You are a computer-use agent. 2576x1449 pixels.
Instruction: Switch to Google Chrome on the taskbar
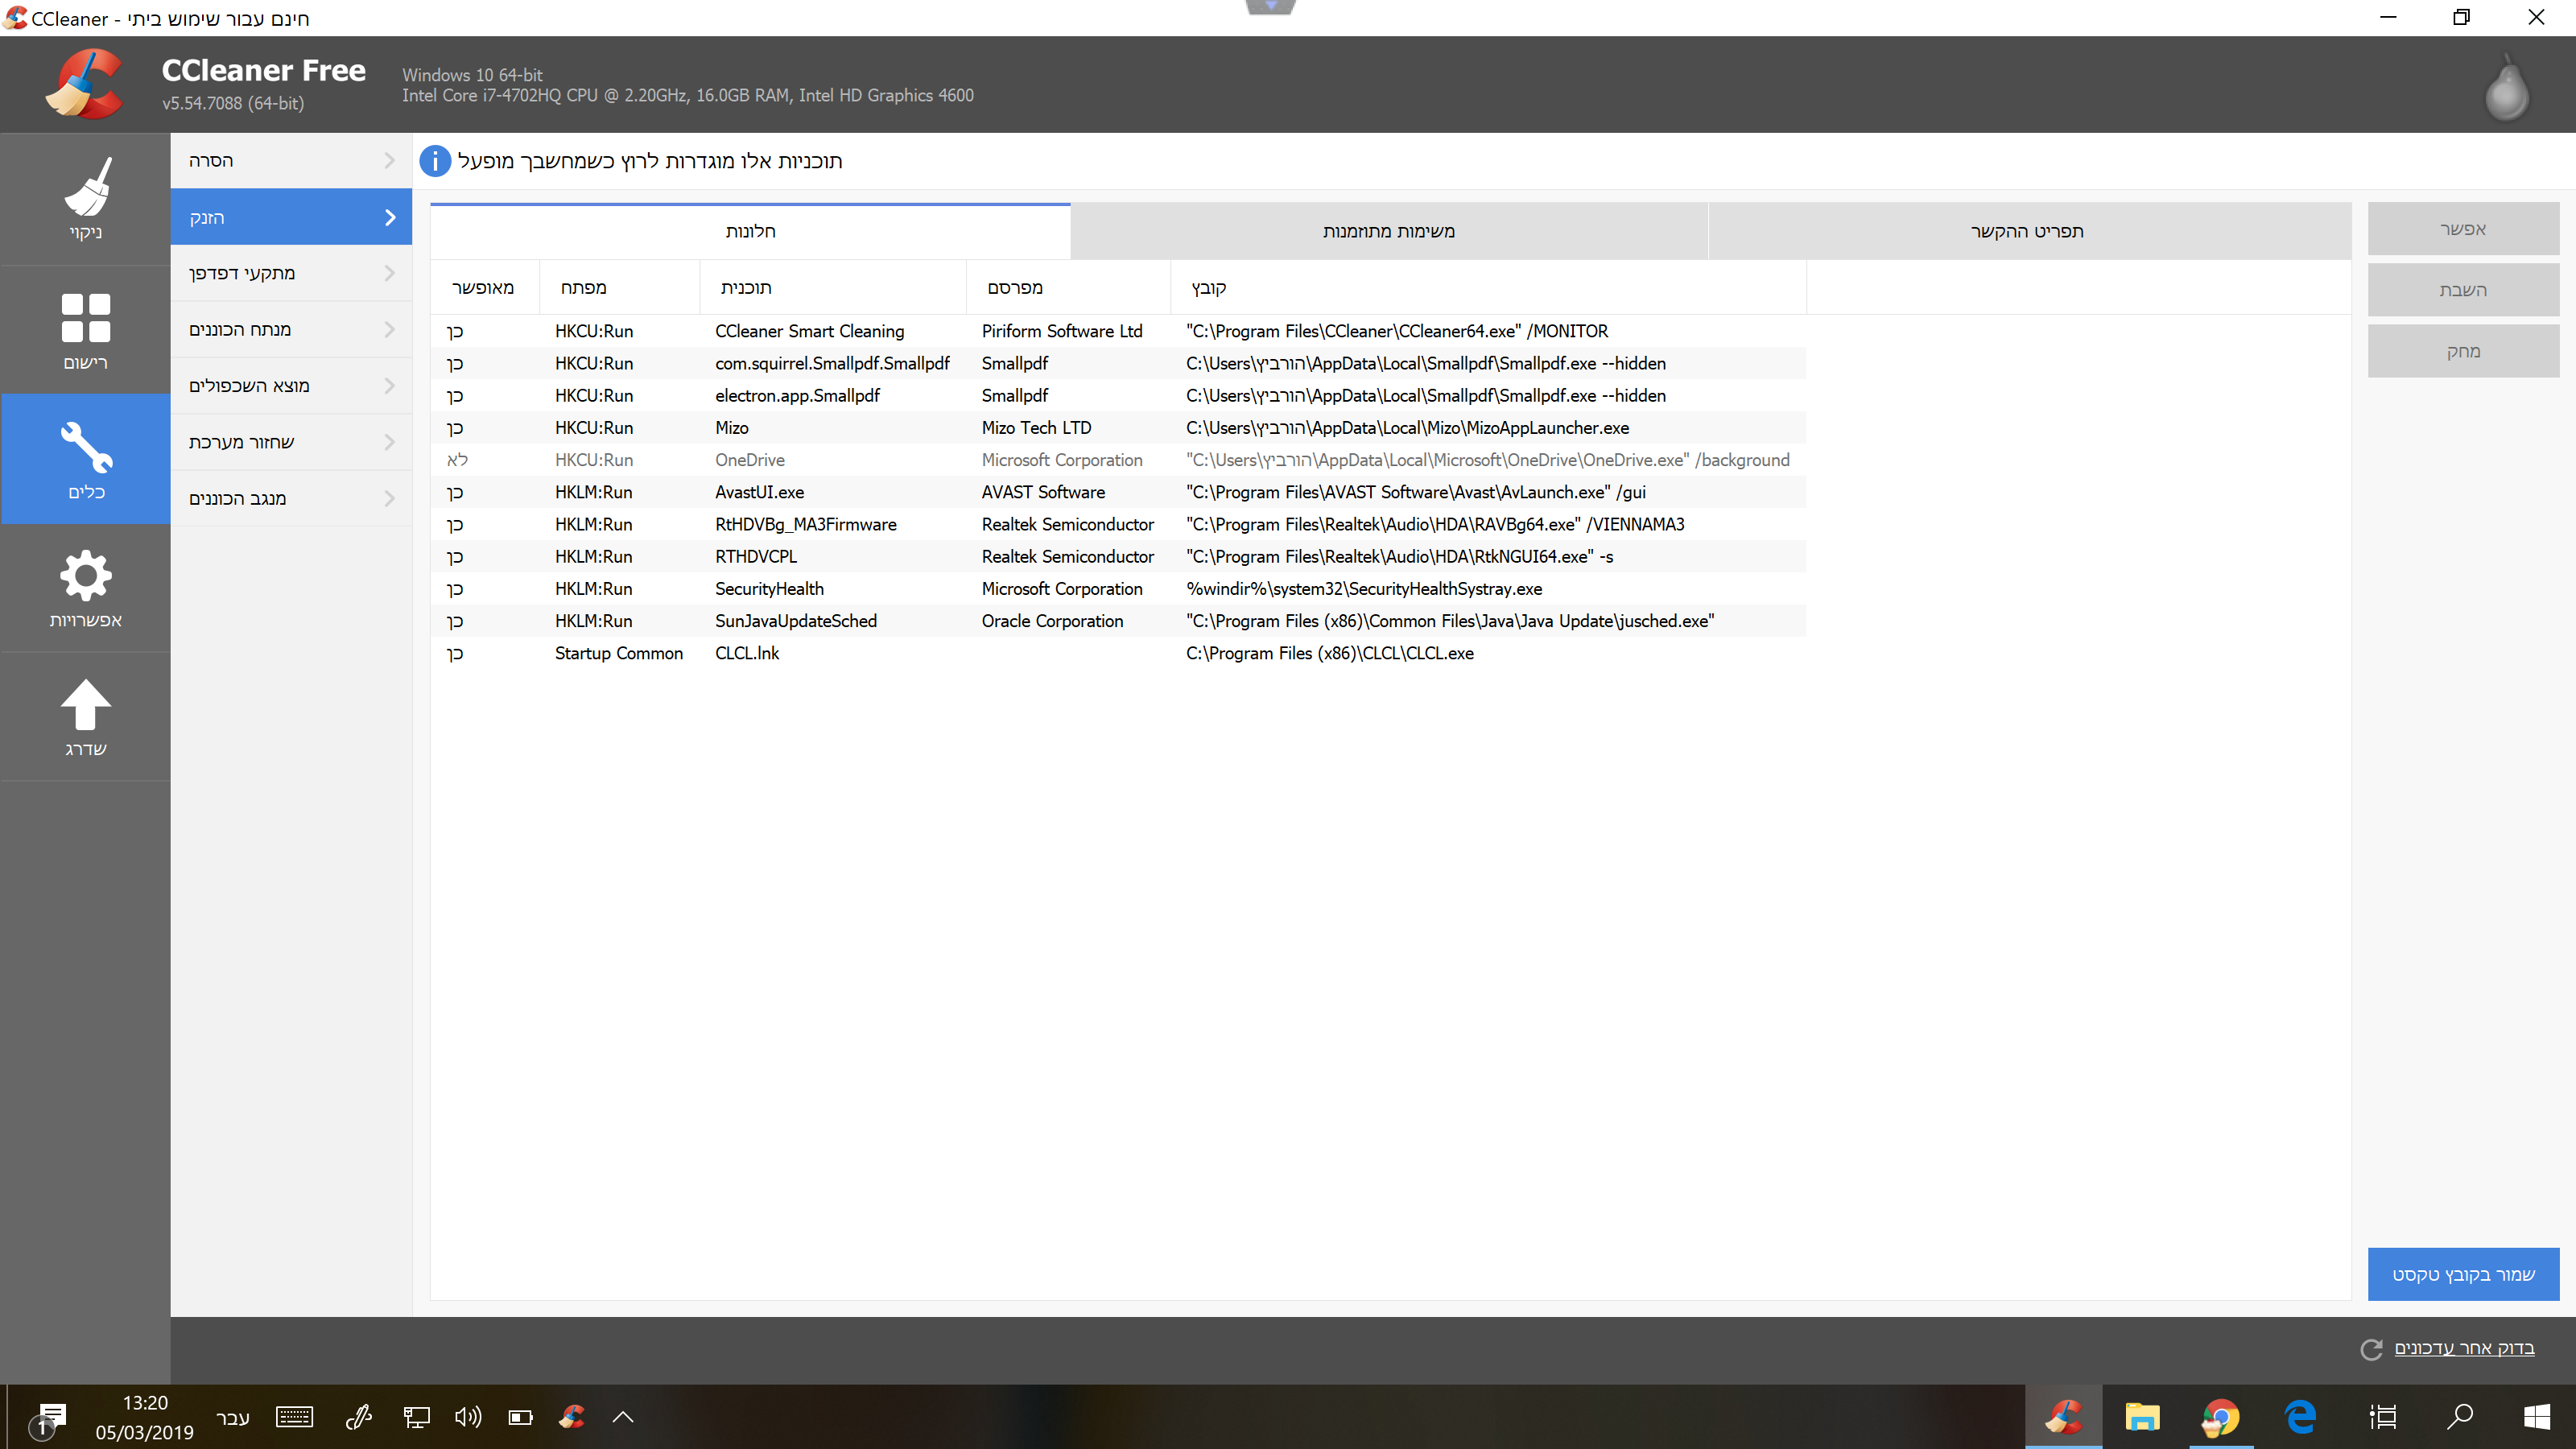pyautogui.click(x=2220, y=1417)
